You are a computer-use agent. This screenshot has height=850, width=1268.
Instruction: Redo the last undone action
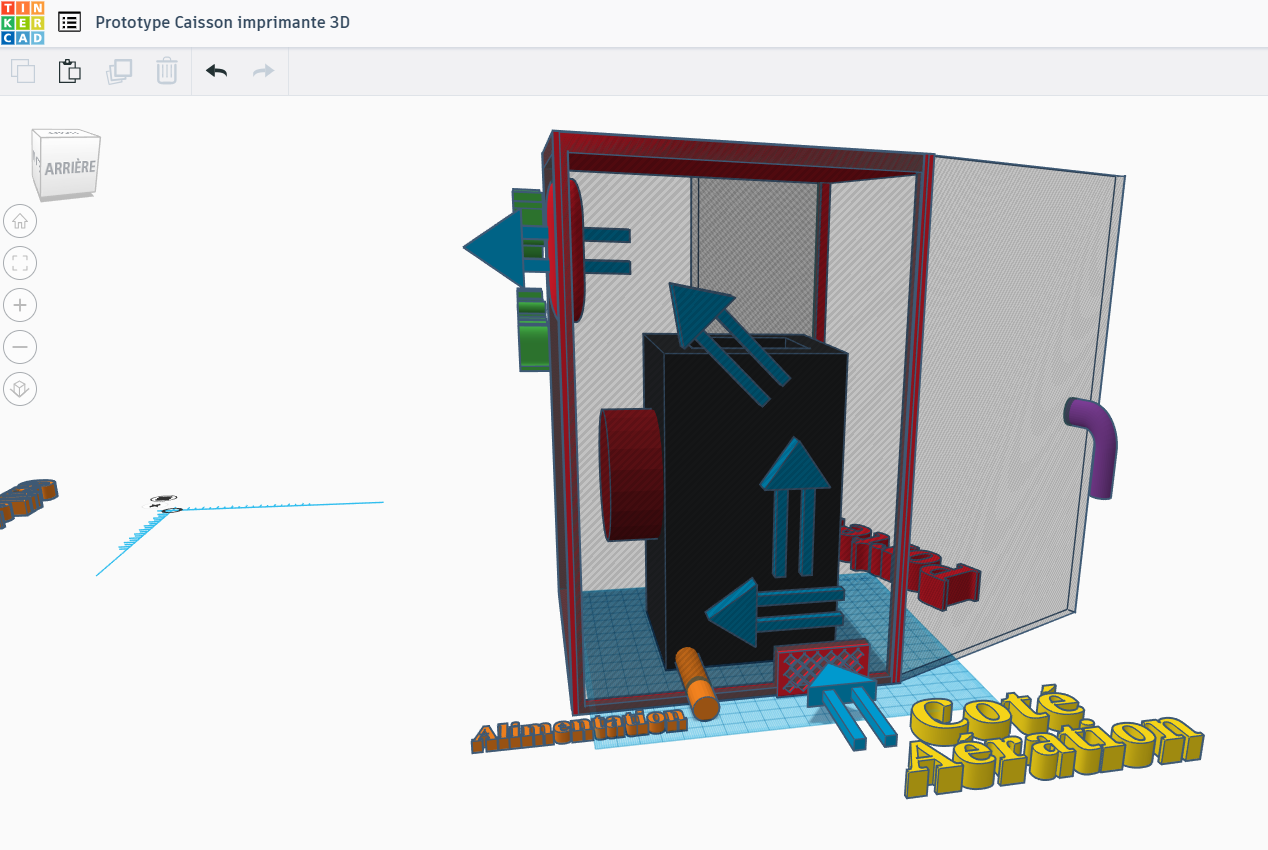coord(263,71)
